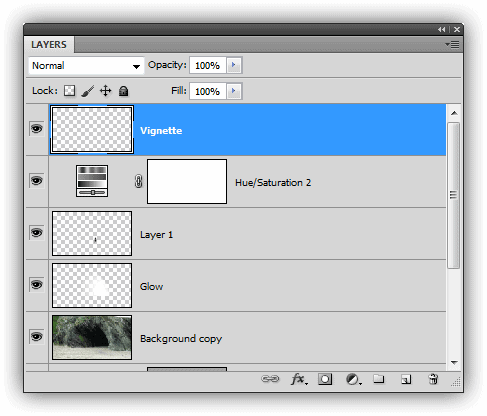Select the Hue/Saturation 2 layer mask thumbnail

point(187,181)
